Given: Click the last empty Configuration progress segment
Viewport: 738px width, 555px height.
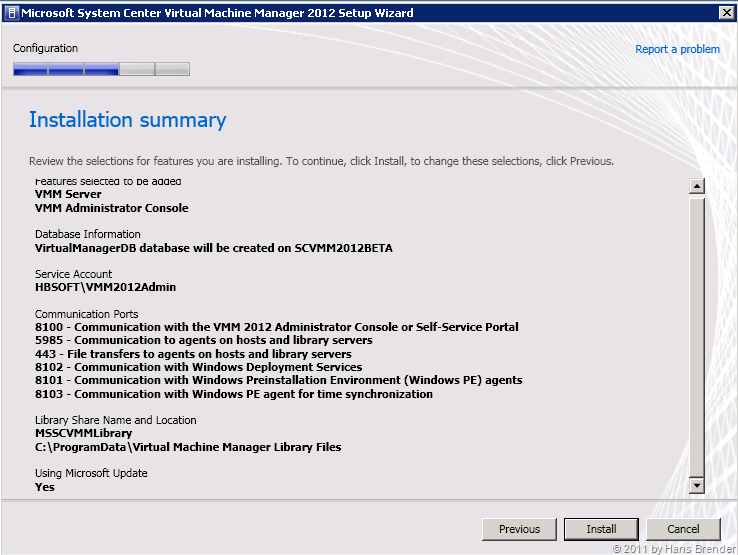Looking at the screenshot, I should [172, 69].
